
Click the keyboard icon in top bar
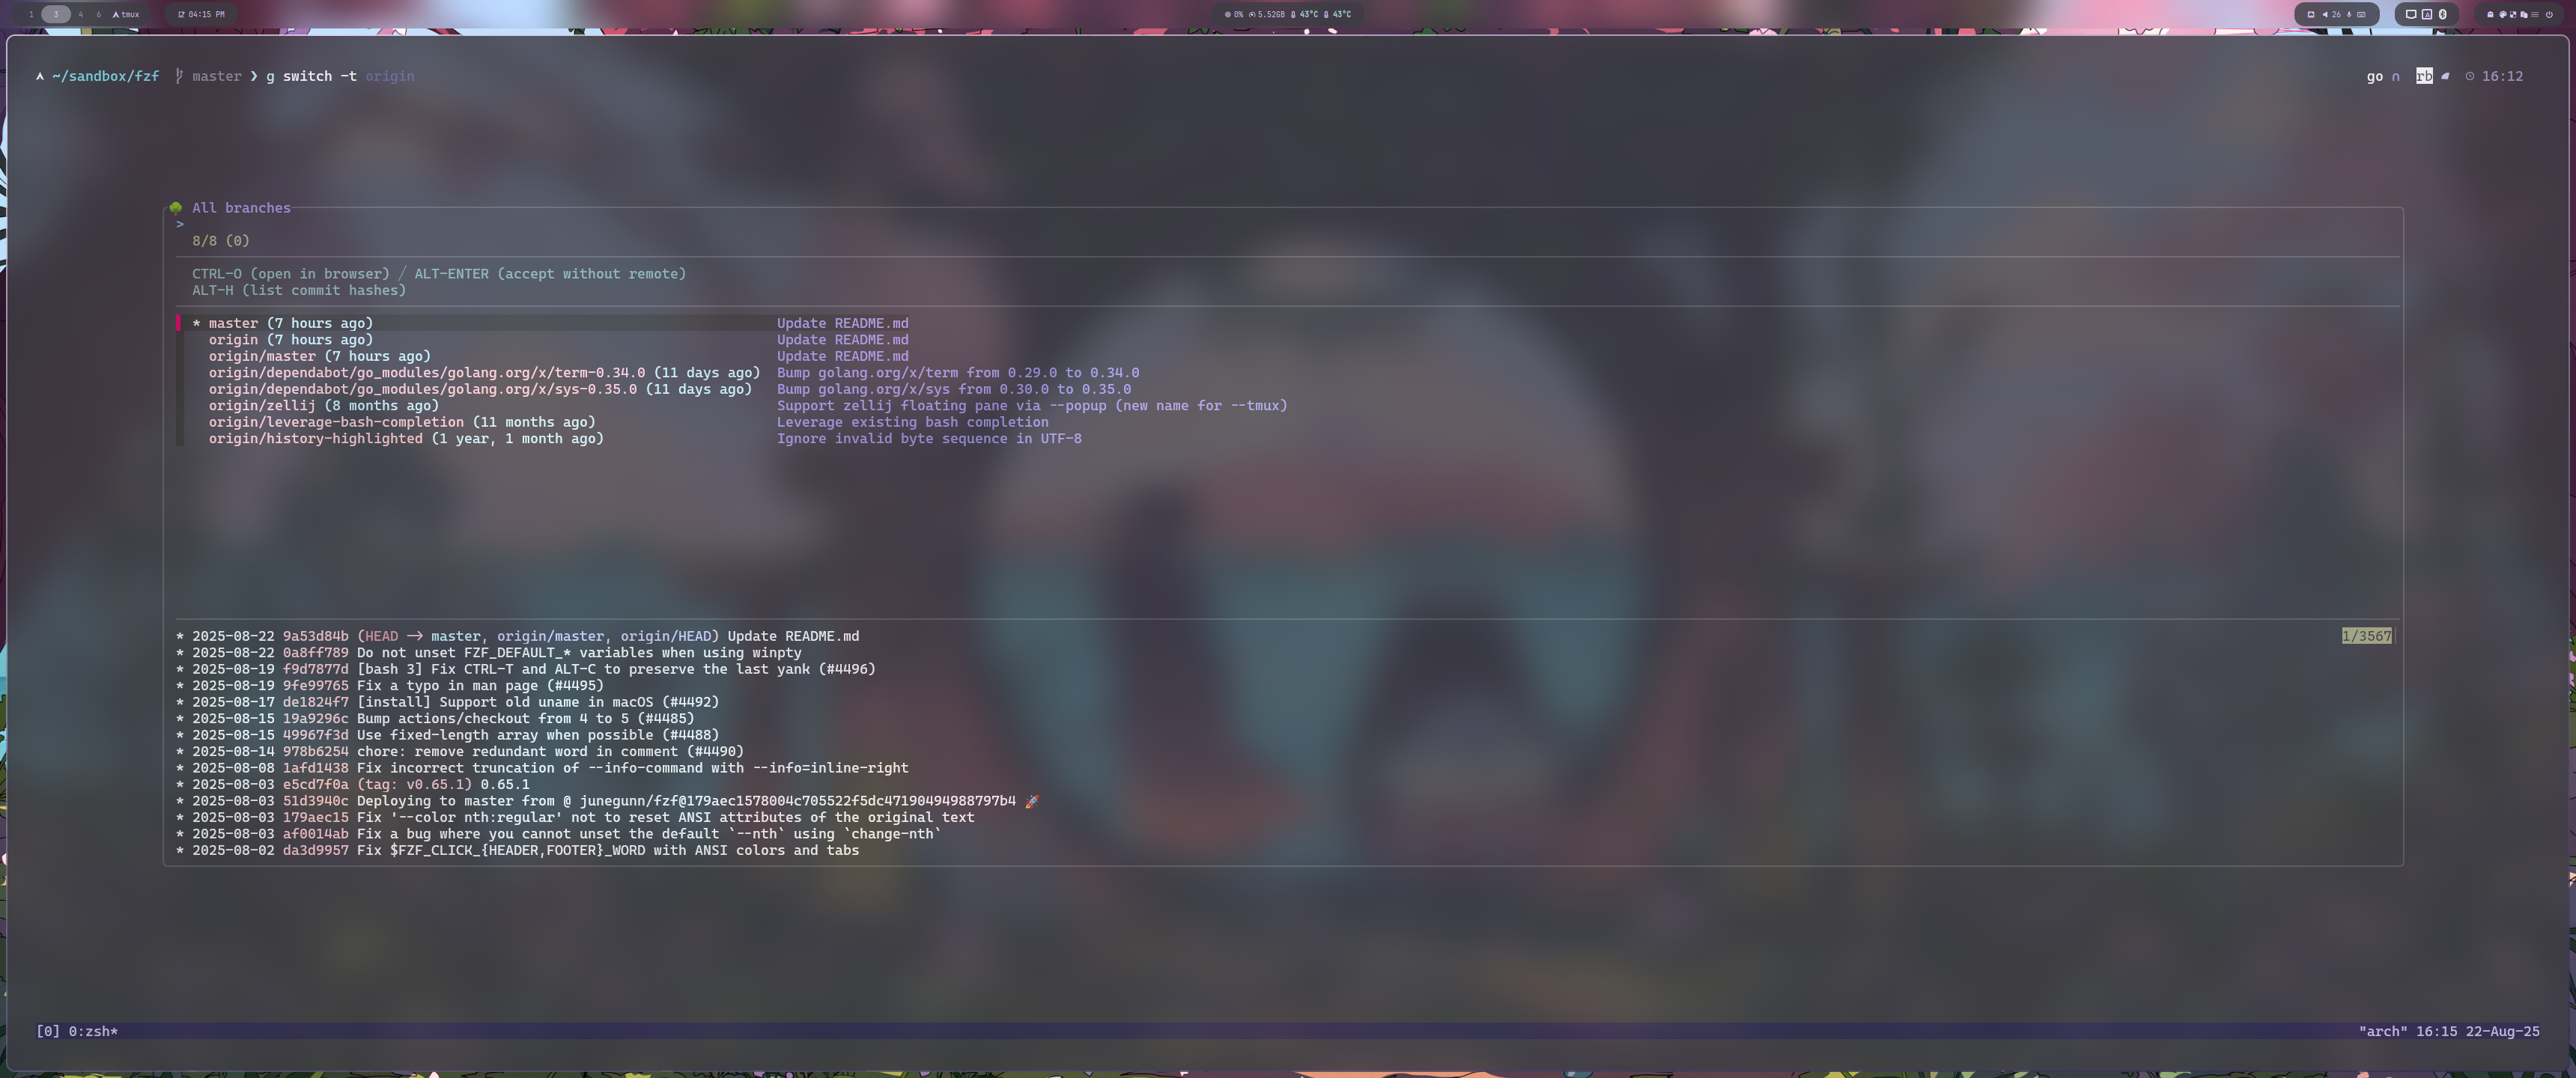pyautogui.click(x=2362, y=15)
